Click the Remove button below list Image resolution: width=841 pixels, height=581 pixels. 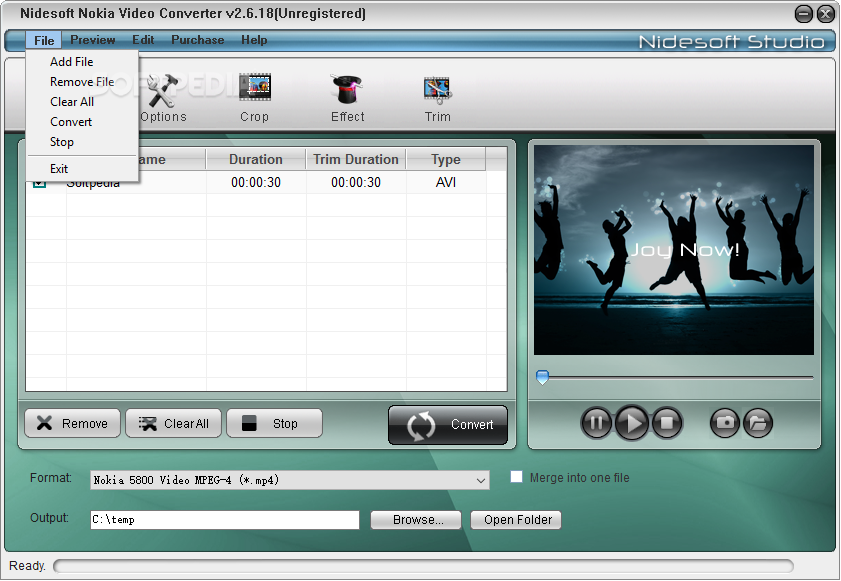click(x=72, y=423)
